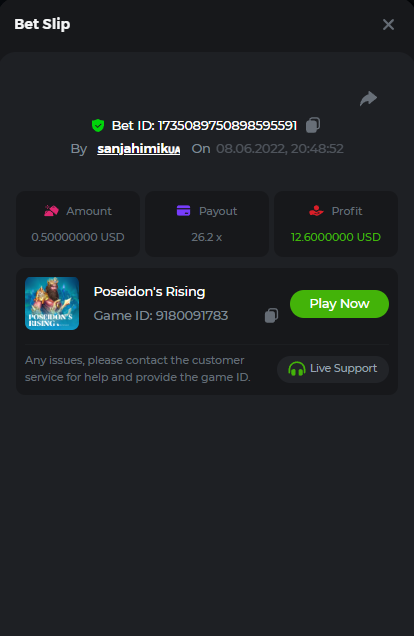This screenshot has height=636, width=414.
Task: Copy the Game ID 9180091783
Action: pyautogui.click(x=271, y=315)
